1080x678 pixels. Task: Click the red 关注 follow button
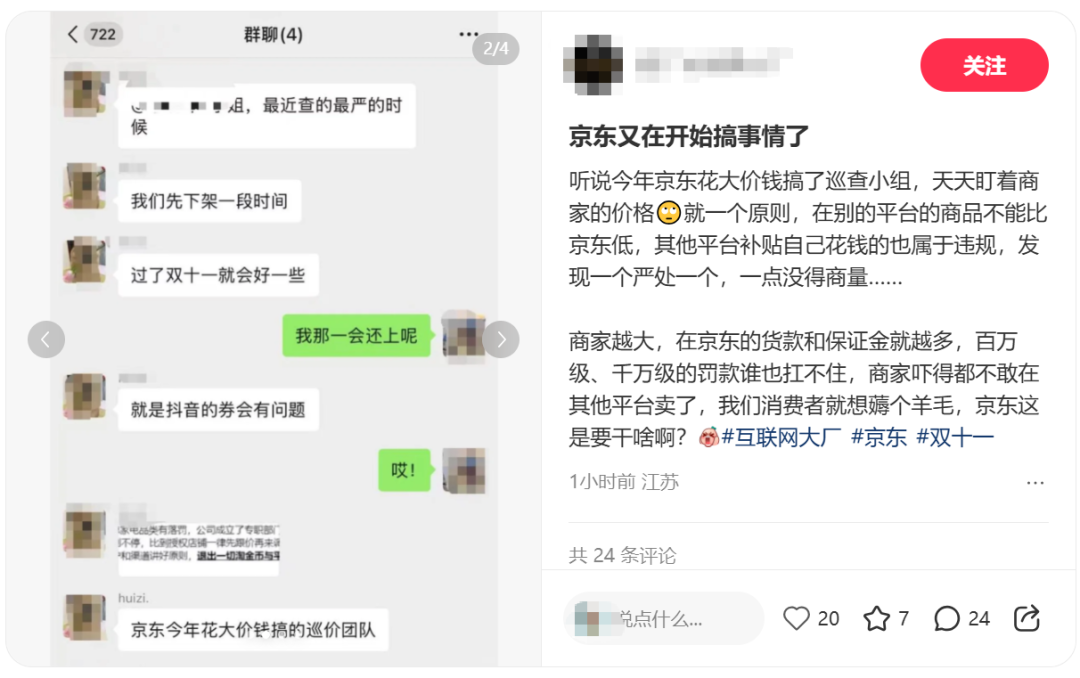(x=984, y=65)
